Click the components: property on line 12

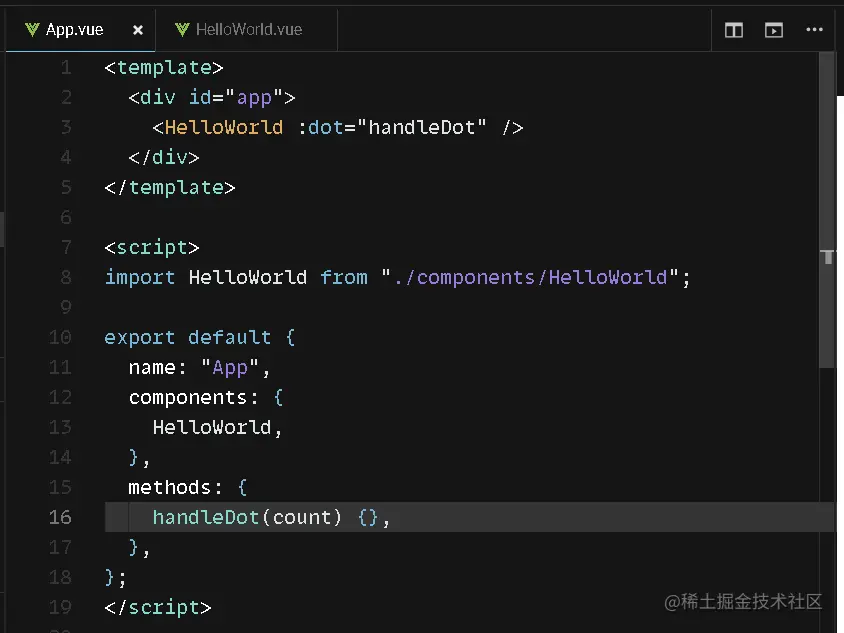[x=193, y=397]
